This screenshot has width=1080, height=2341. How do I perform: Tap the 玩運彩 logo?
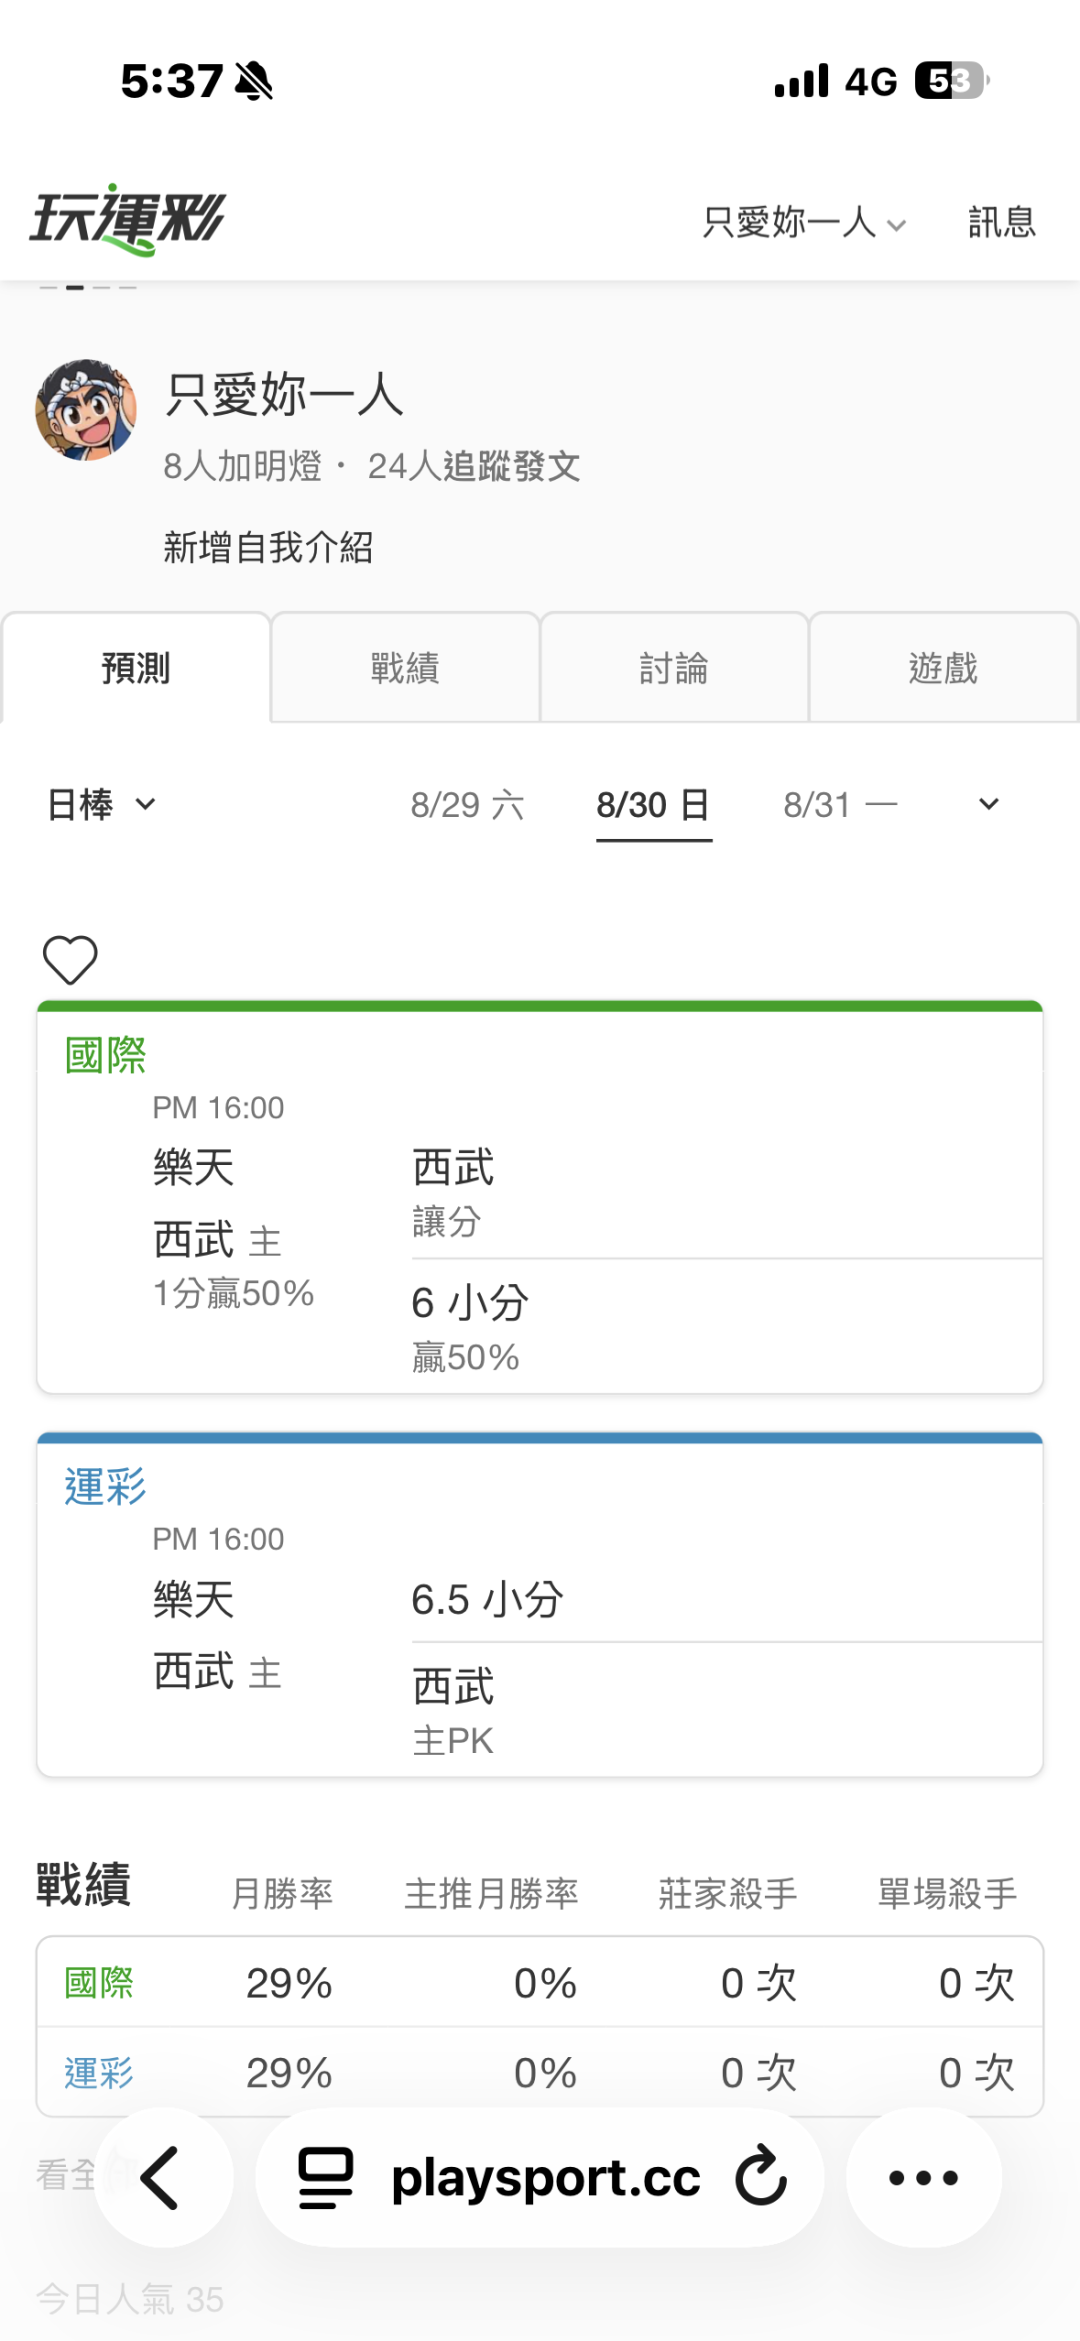[x=128, y=219]
